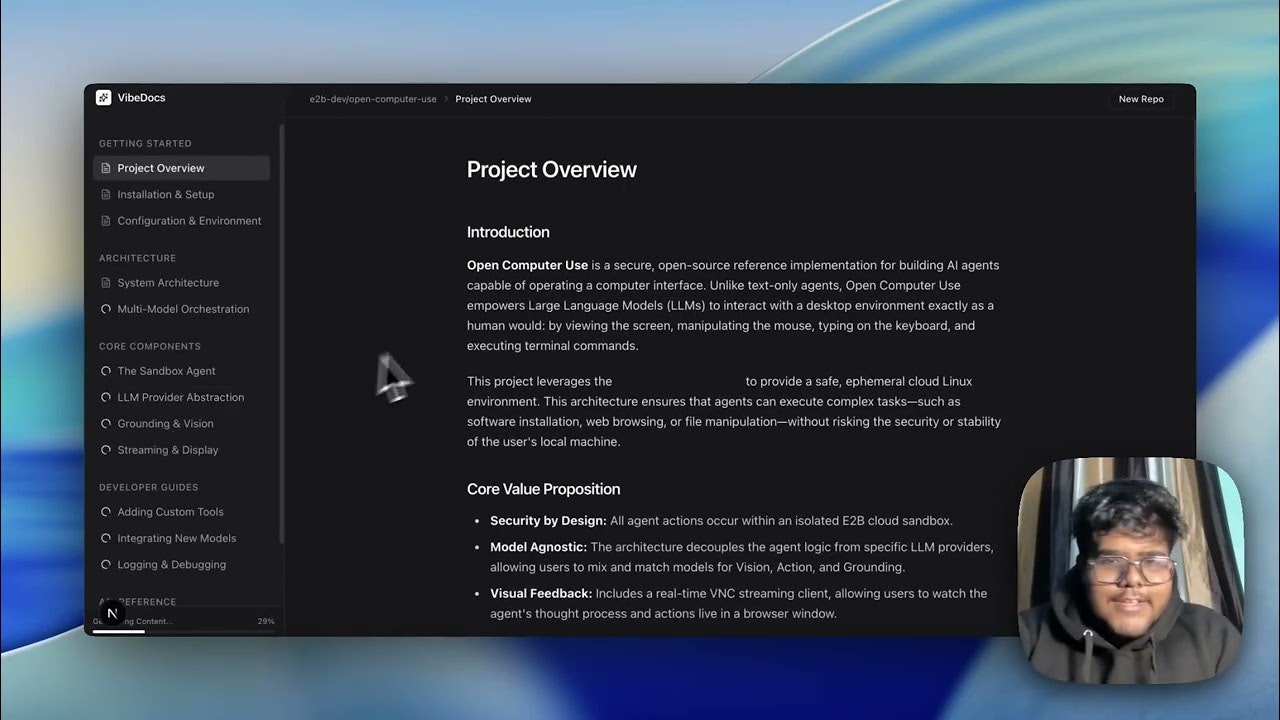The image size is (1280, 720).
Task: Click the VibeDocs logo icon
Action: [x=103, y=97]
